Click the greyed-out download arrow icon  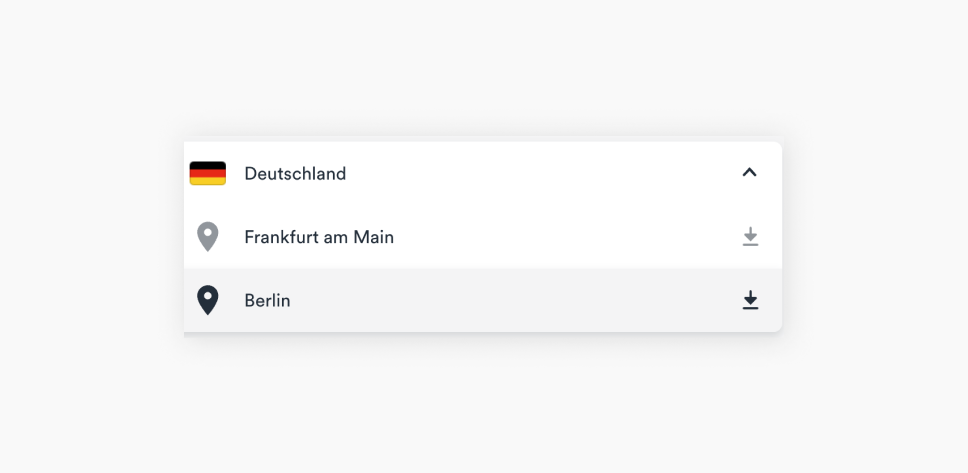pyautogui.click(x=750, y=236)
